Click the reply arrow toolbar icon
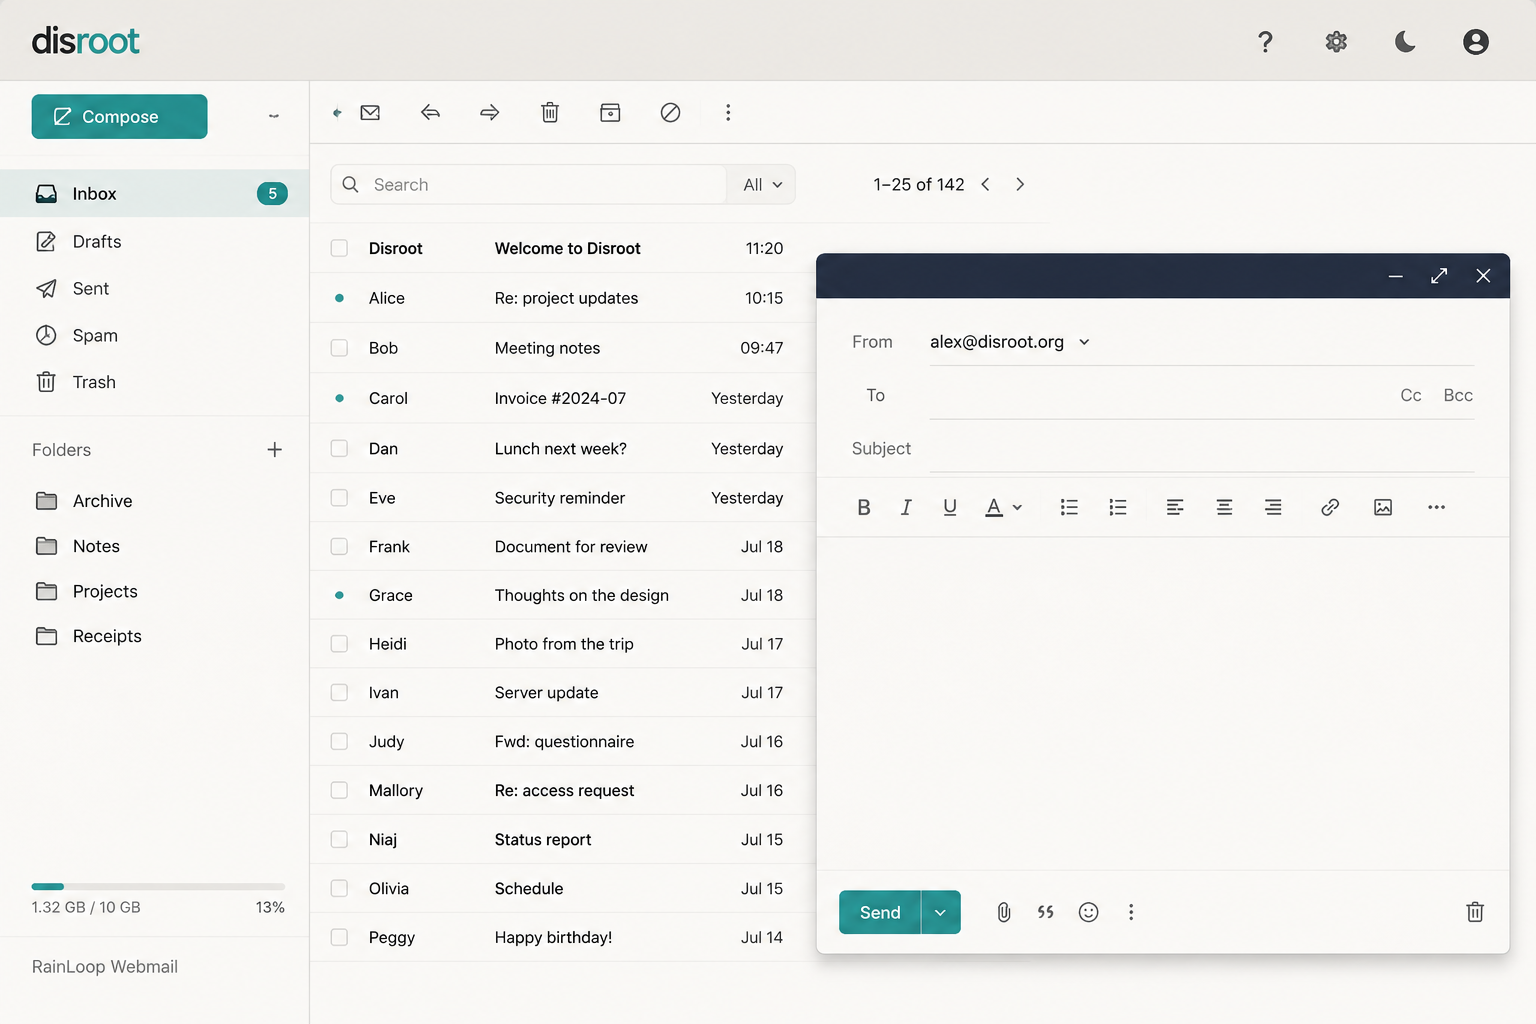Screen dimensions: 1536x1024 point(430,112)
